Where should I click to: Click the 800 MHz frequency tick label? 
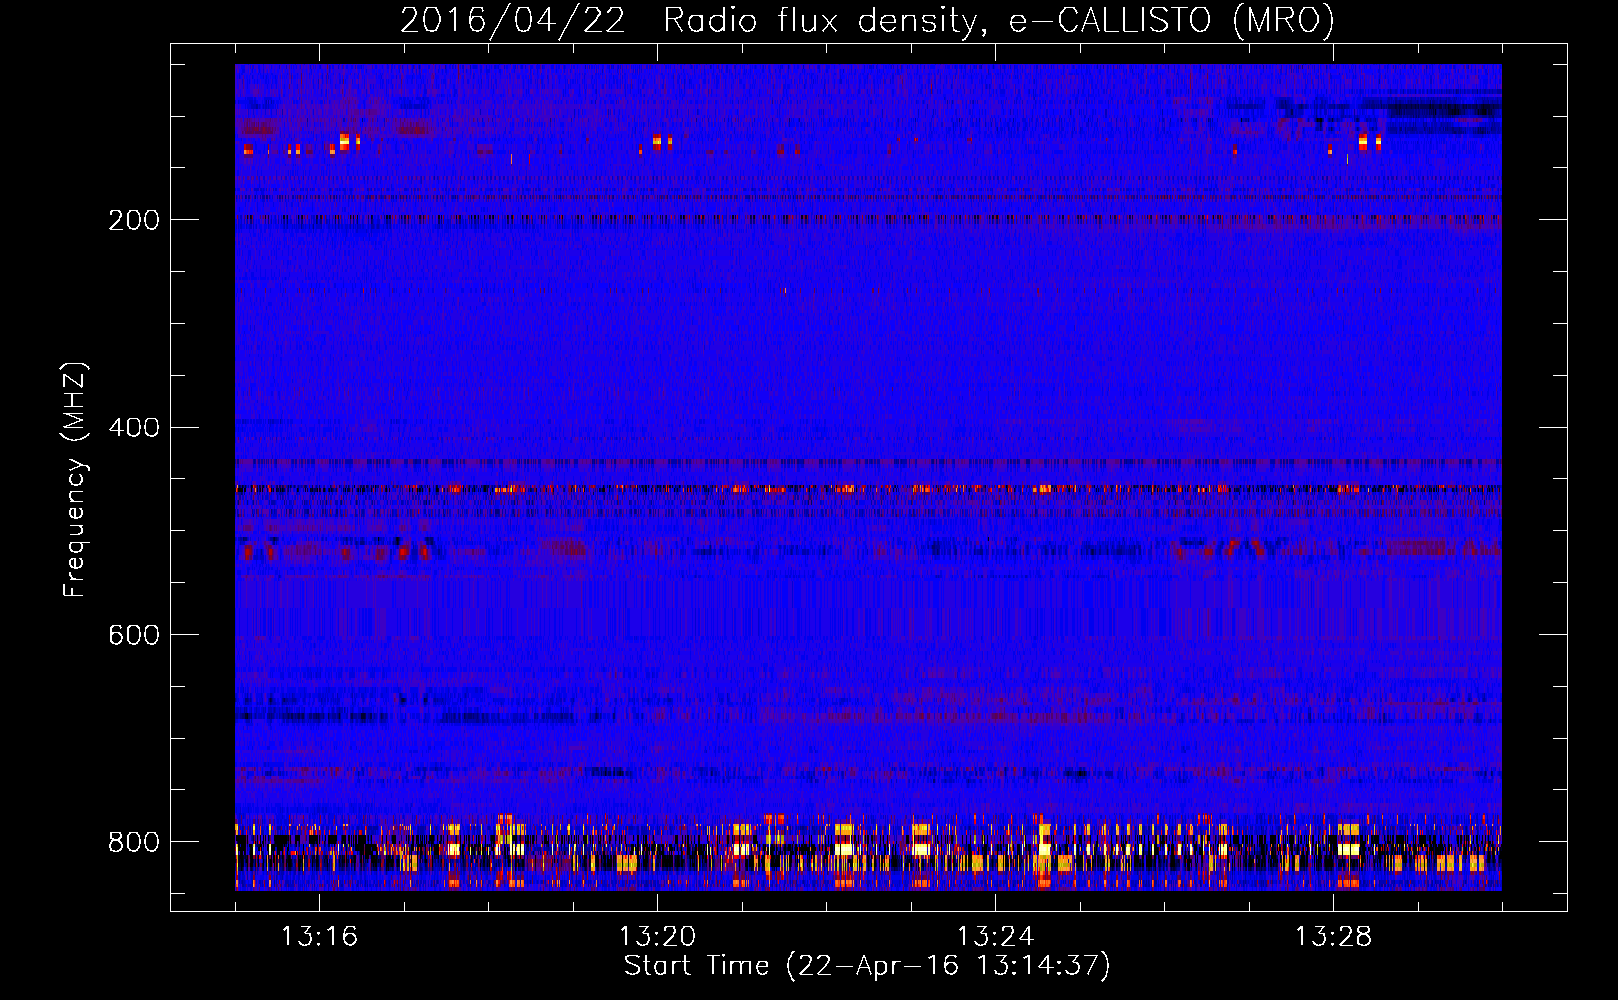tap(134, 842)
